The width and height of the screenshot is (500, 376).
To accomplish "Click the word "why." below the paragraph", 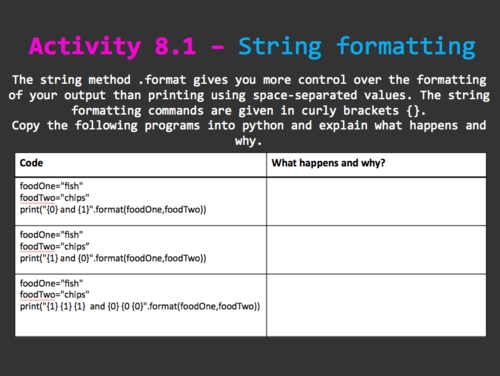I will pos(248,141).
